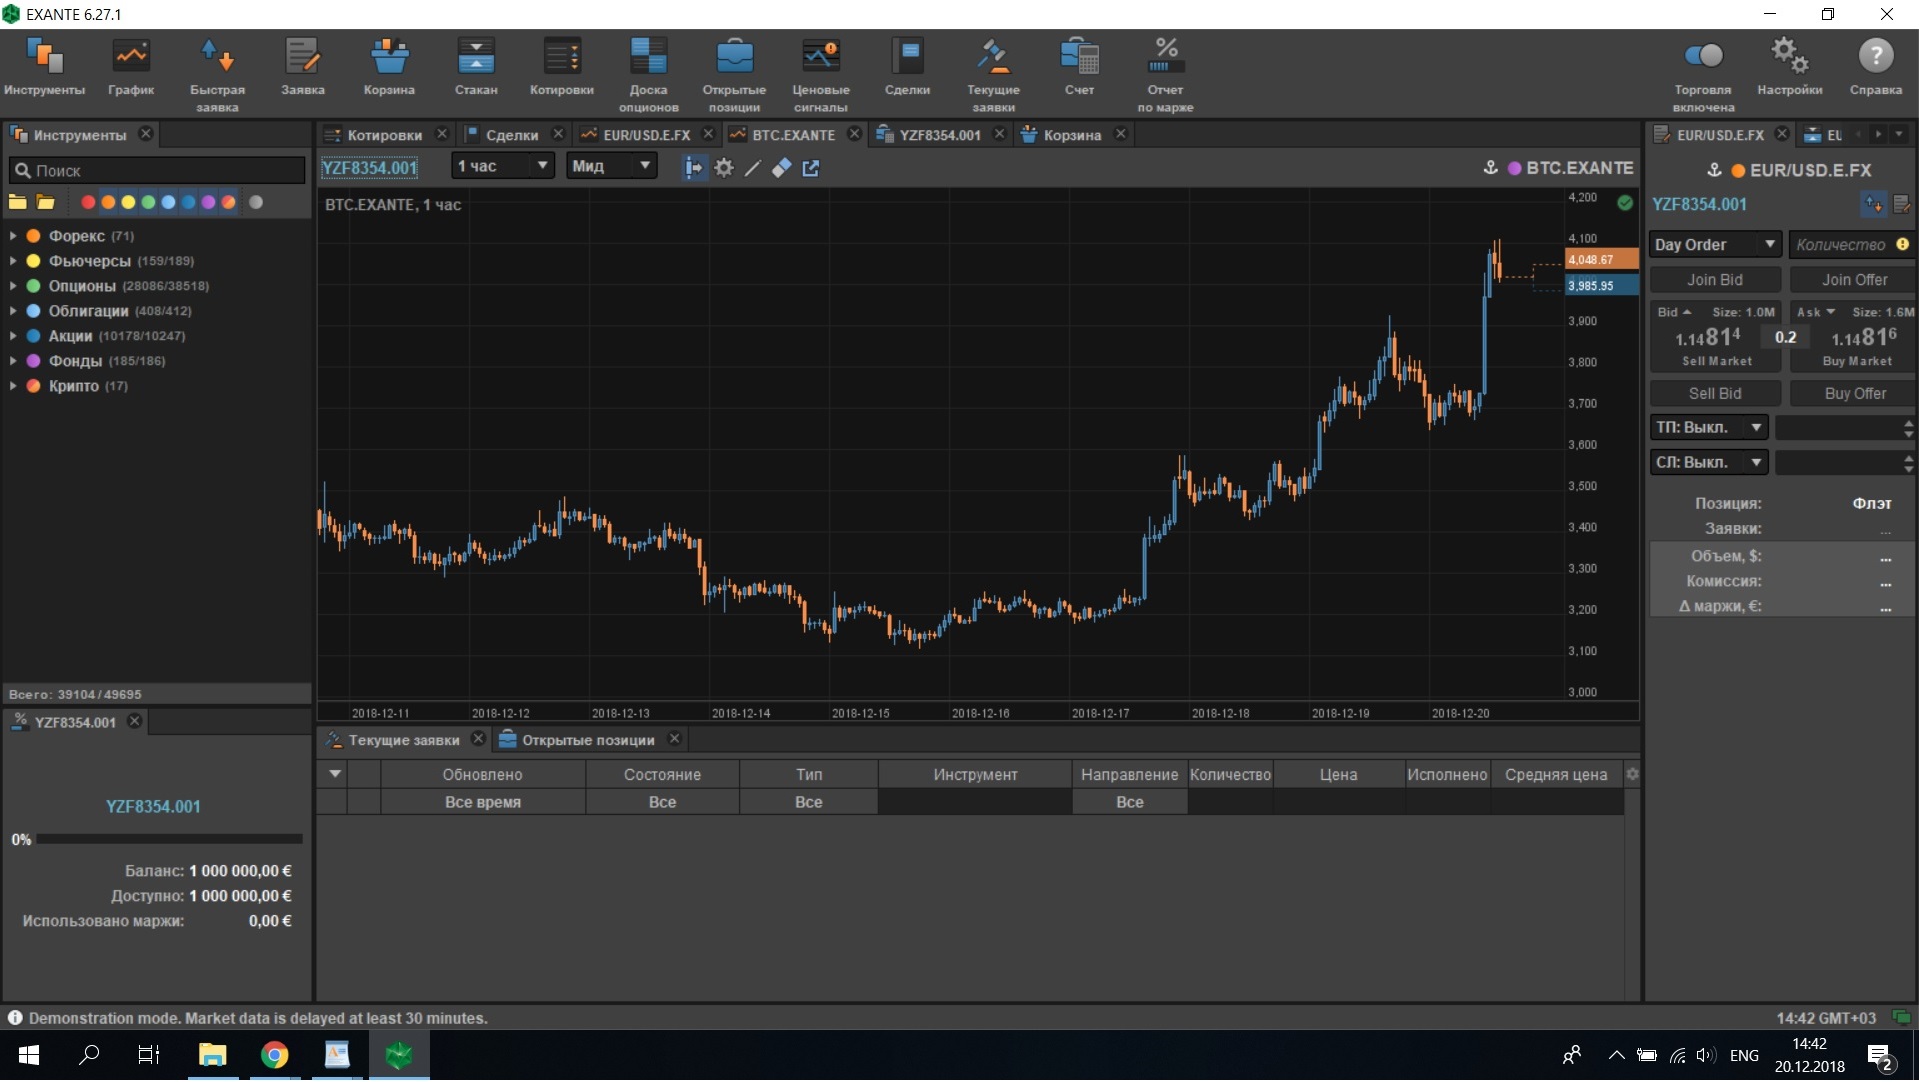Open the 1 час timeframe dropdown
The width and height of the screenshot is (1919, 1082).
point(503,166)
